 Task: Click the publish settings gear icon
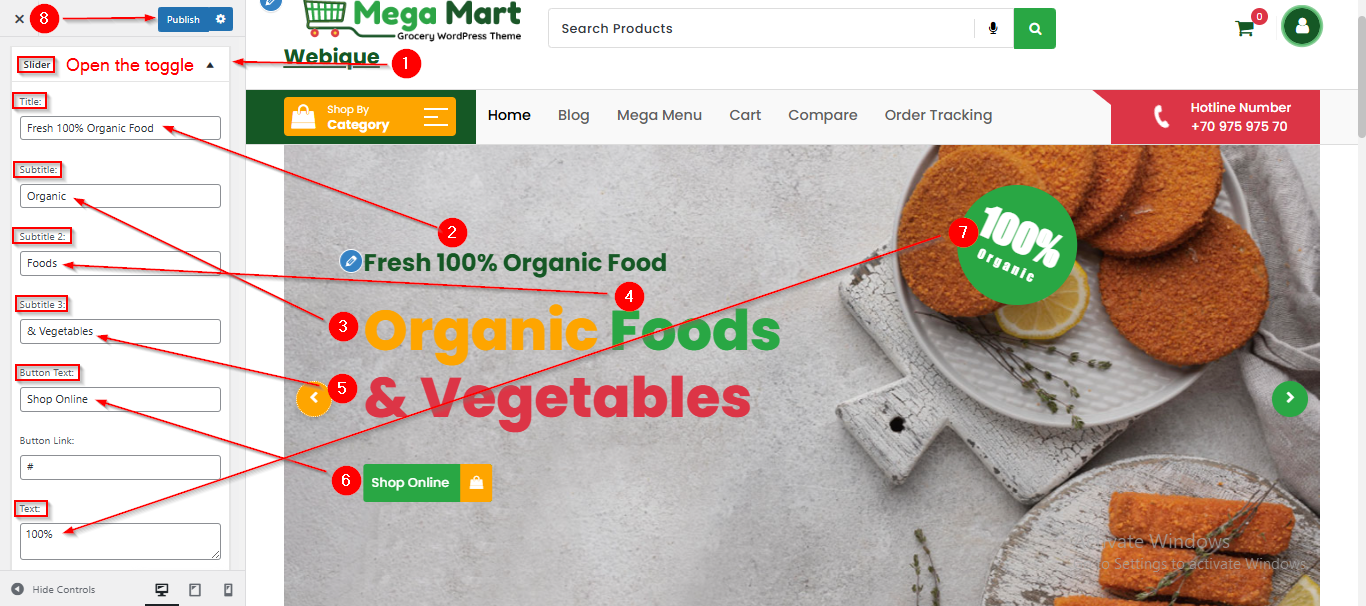[x=221, y=19]
